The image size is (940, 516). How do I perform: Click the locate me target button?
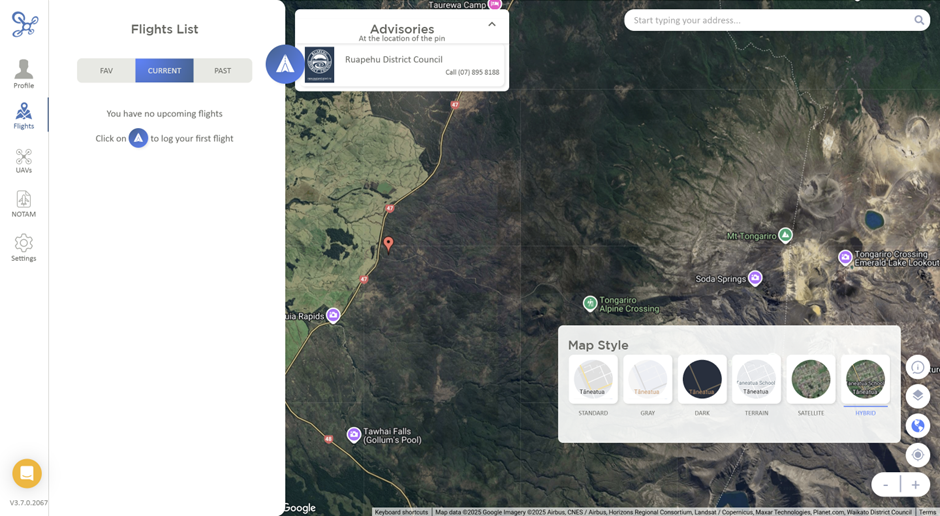pos(917,455)
